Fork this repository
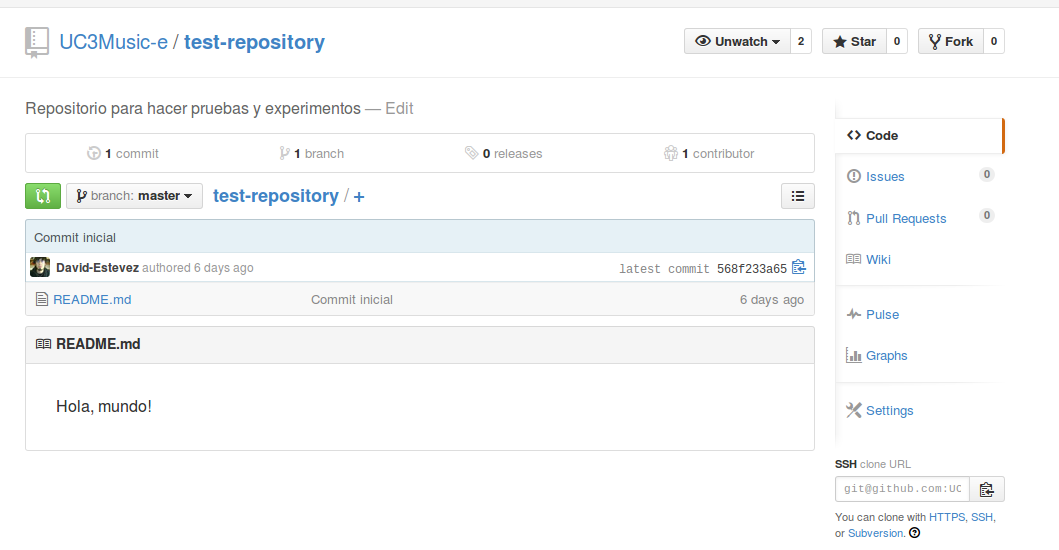The height and width of the screenshot is (550, 1059). (x=949, y=41)
